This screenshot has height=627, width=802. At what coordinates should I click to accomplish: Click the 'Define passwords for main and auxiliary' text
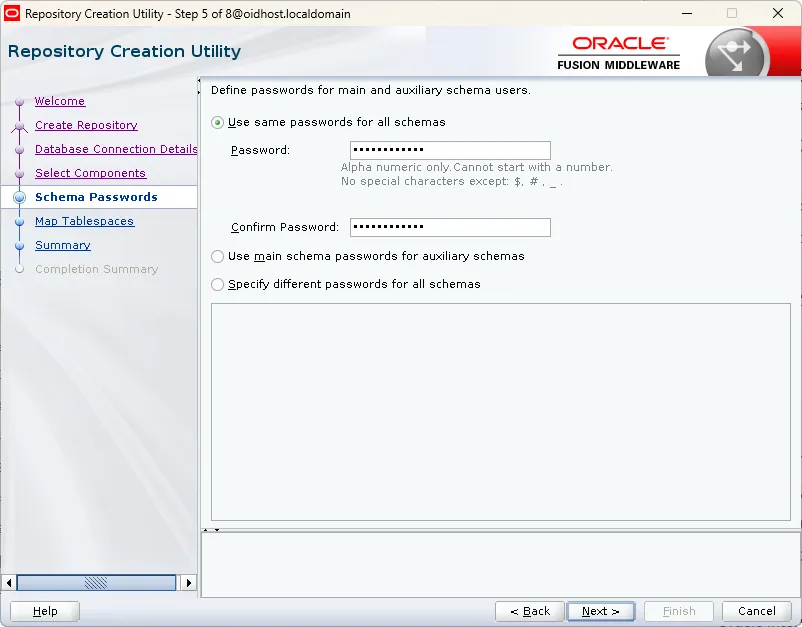pos(371,90)
